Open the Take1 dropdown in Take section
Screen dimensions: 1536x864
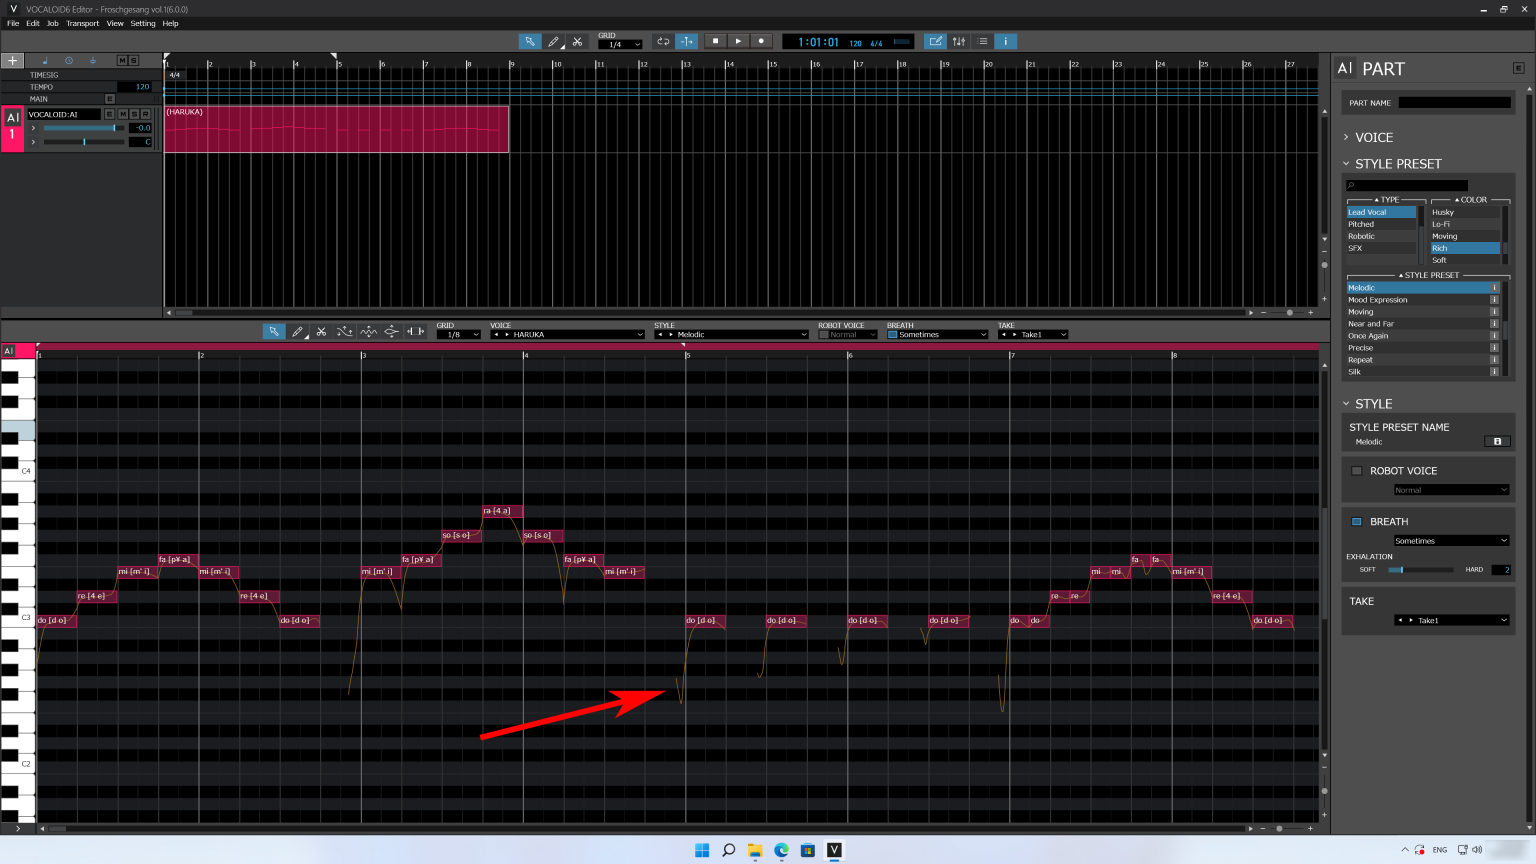click(1451, 621)
